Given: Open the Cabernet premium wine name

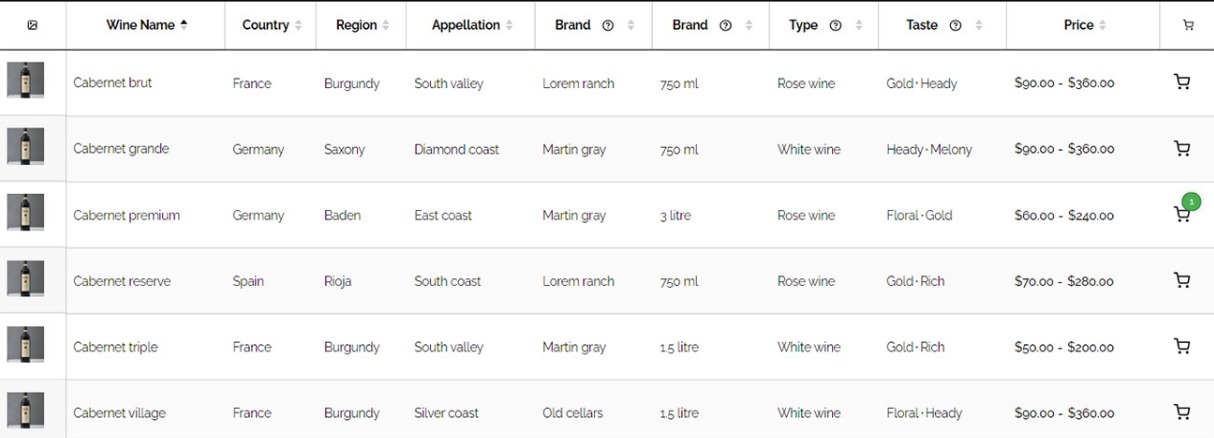Looking at the screenshot, I should click(127, 215).
